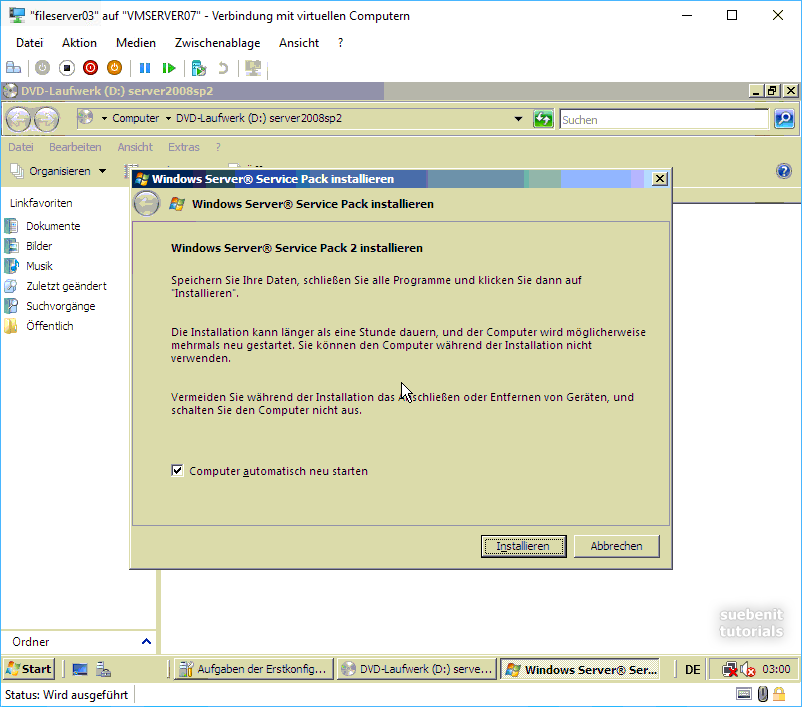Shut down the VM with the red icon
802x707 pixels.
point(91,68)
